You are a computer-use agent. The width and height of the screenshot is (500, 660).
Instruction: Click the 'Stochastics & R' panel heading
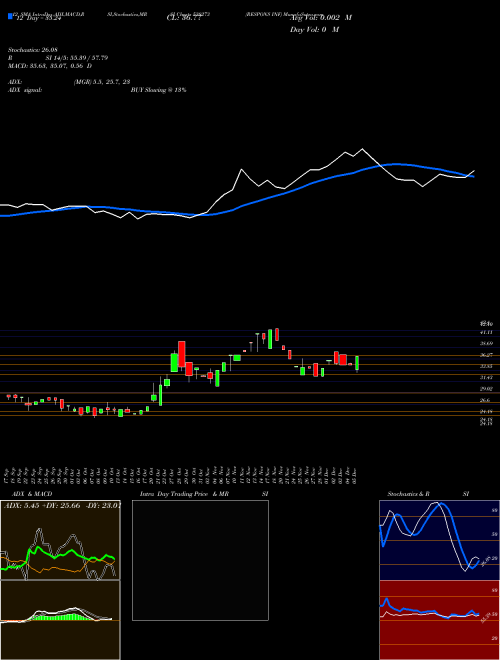pyautogui.click(x=408, y=494)
